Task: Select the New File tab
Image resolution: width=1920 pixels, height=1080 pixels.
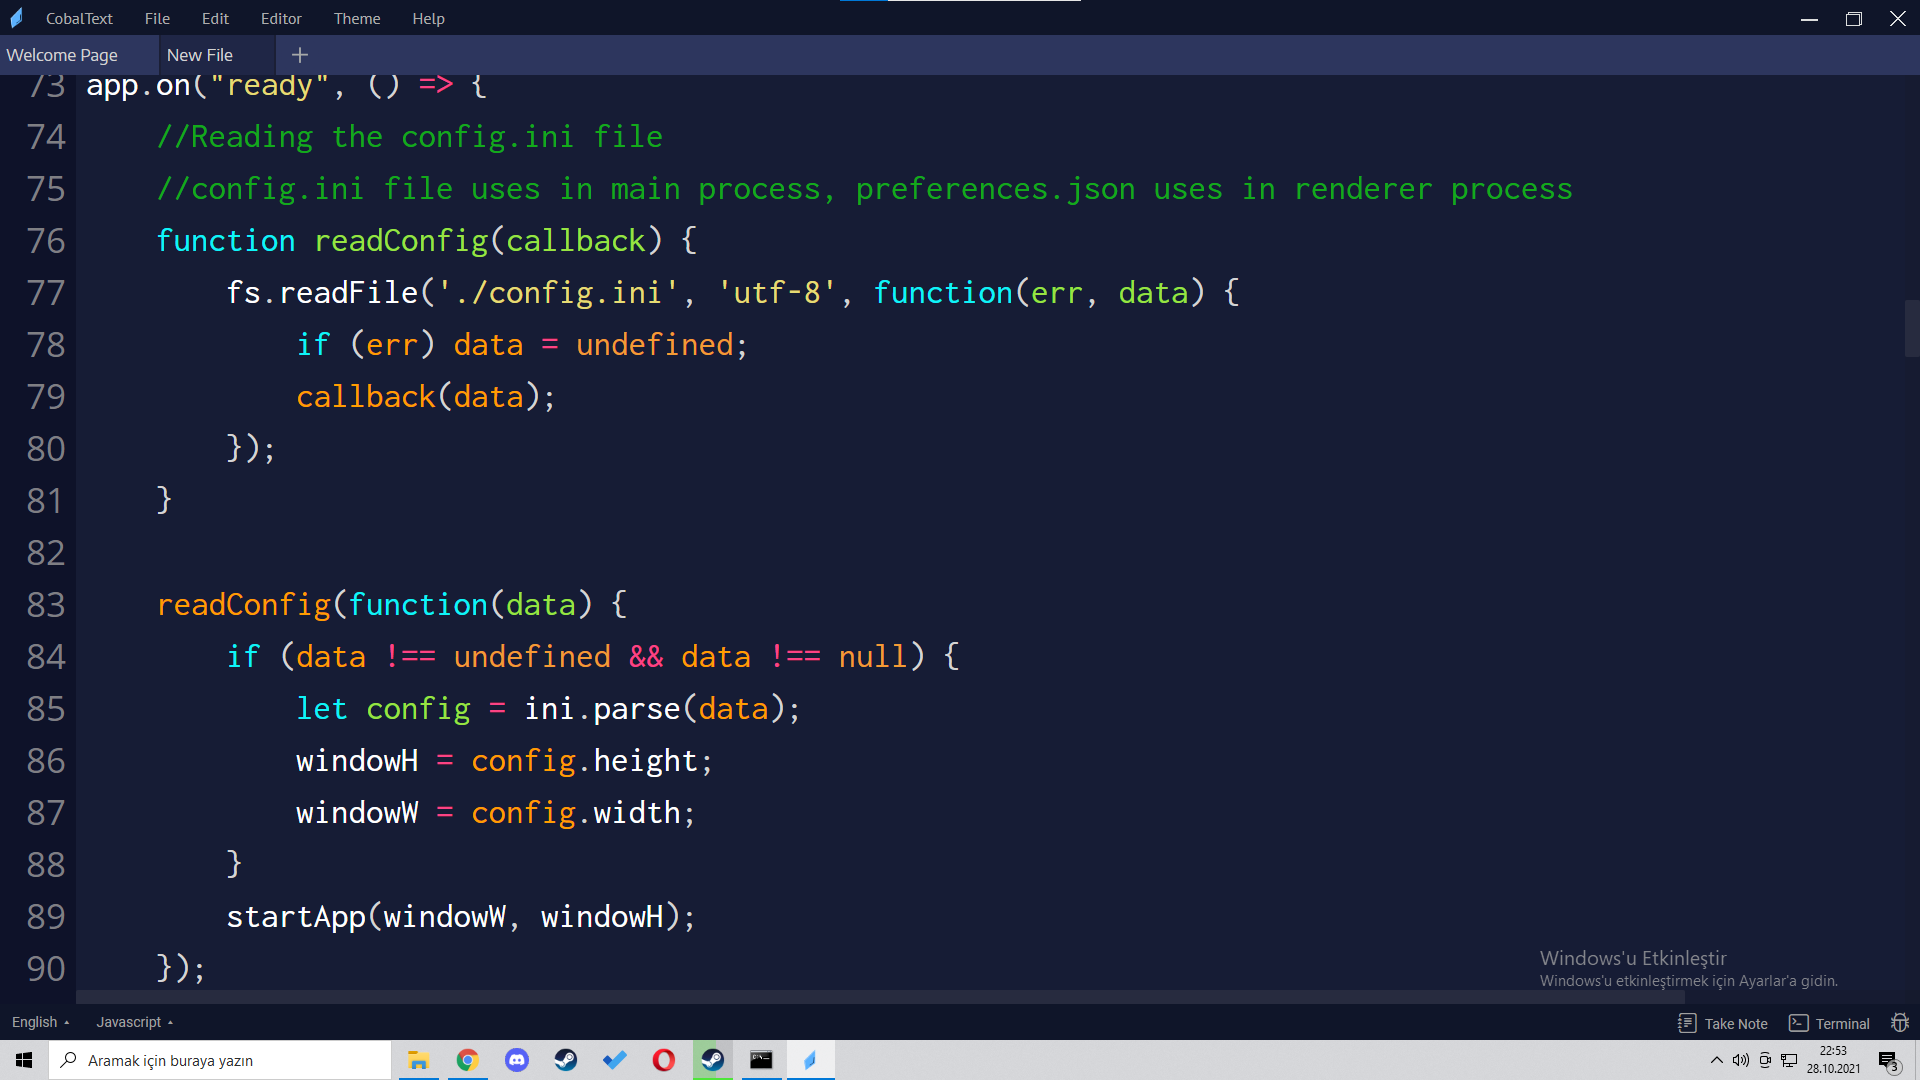Action: tap(200, 55)
